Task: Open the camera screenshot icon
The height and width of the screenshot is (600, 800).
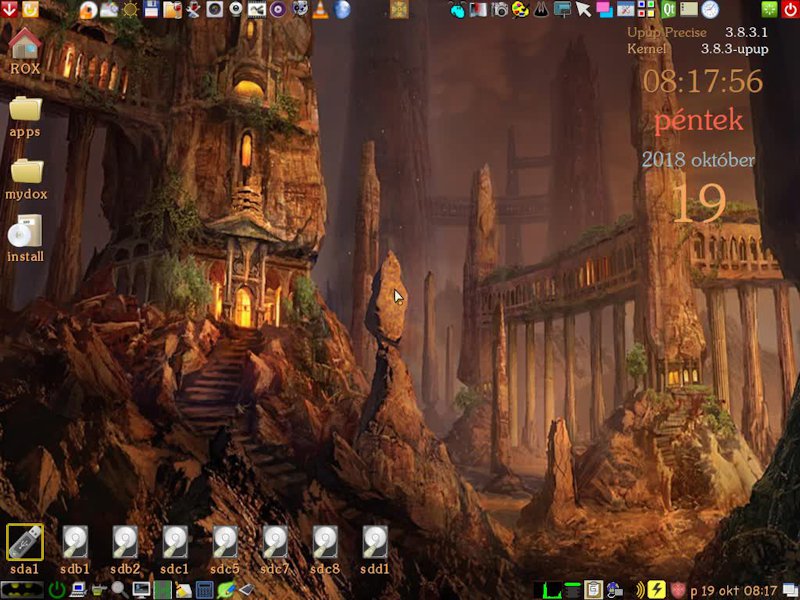Action: coord(499,10)
